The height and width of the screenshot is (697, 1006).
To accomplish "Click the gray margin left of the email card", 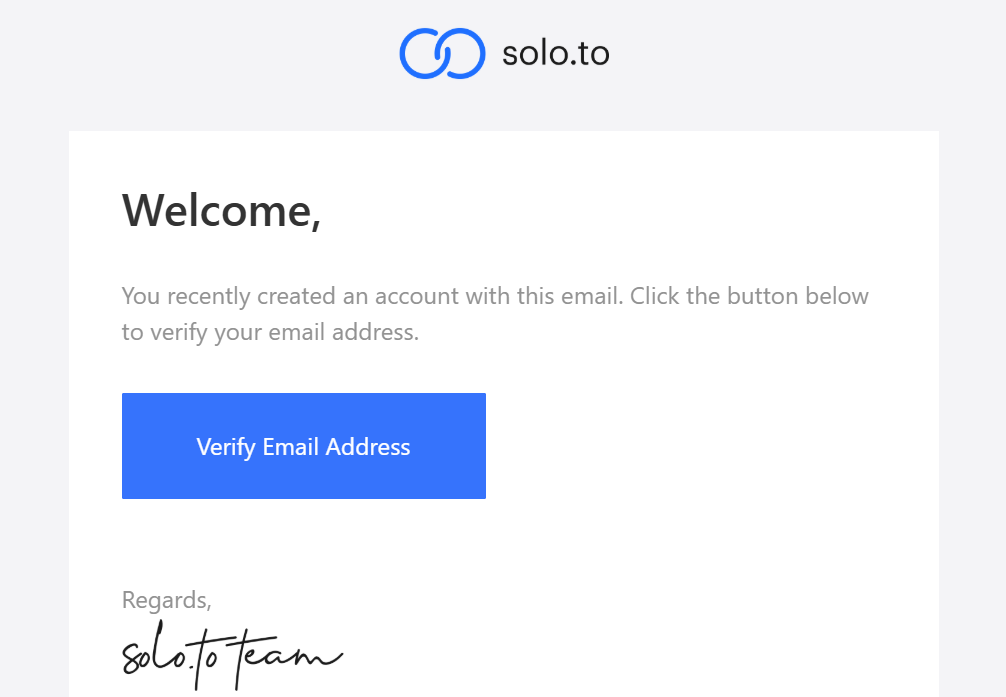I will click(x=34, y=400).
